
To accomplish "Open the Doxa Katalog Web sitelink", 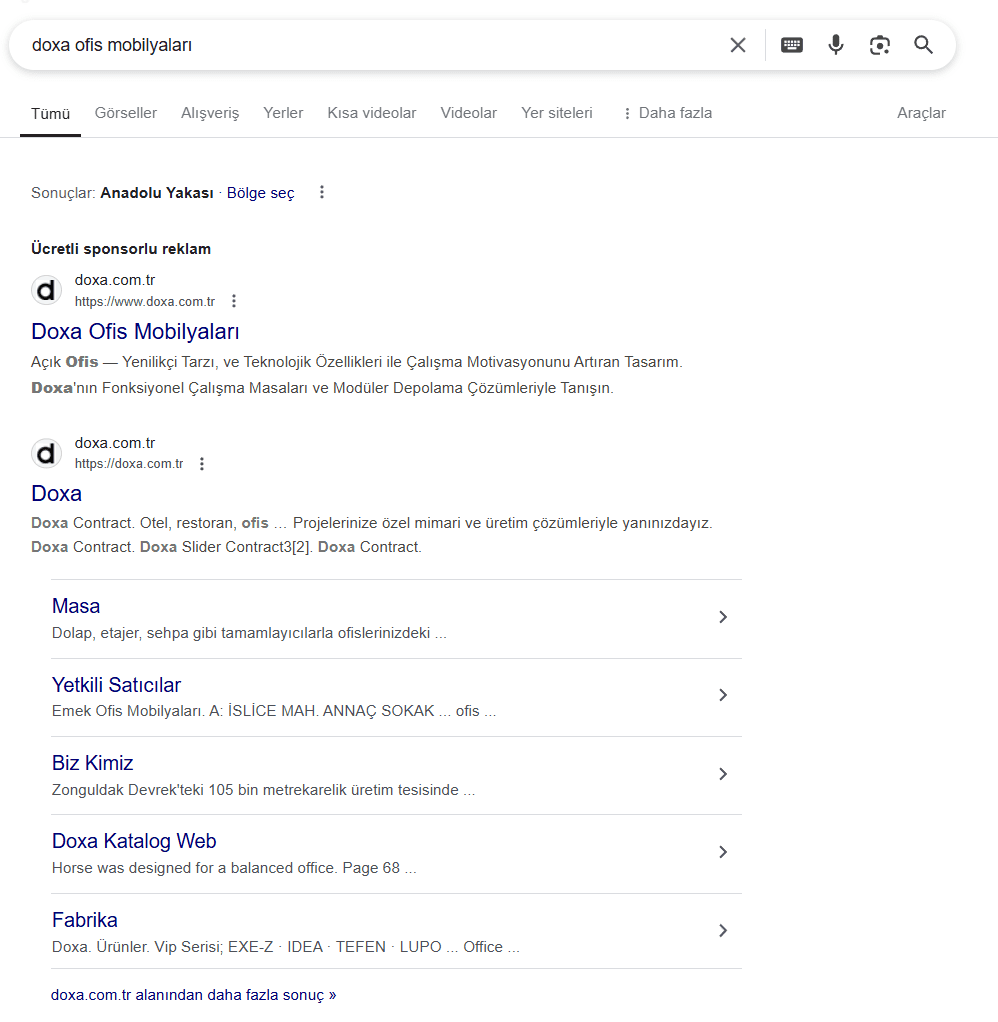I will click(134, 841).
